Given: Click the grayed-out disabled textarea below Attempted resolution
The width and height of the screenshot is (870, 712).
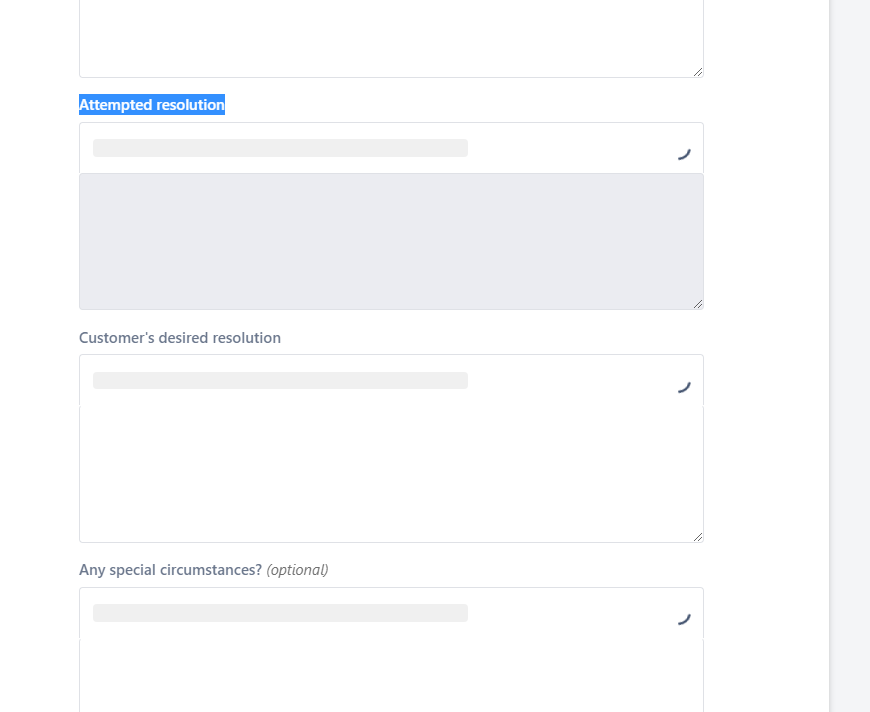Looking at the screenshot, I should coord(390,240).
